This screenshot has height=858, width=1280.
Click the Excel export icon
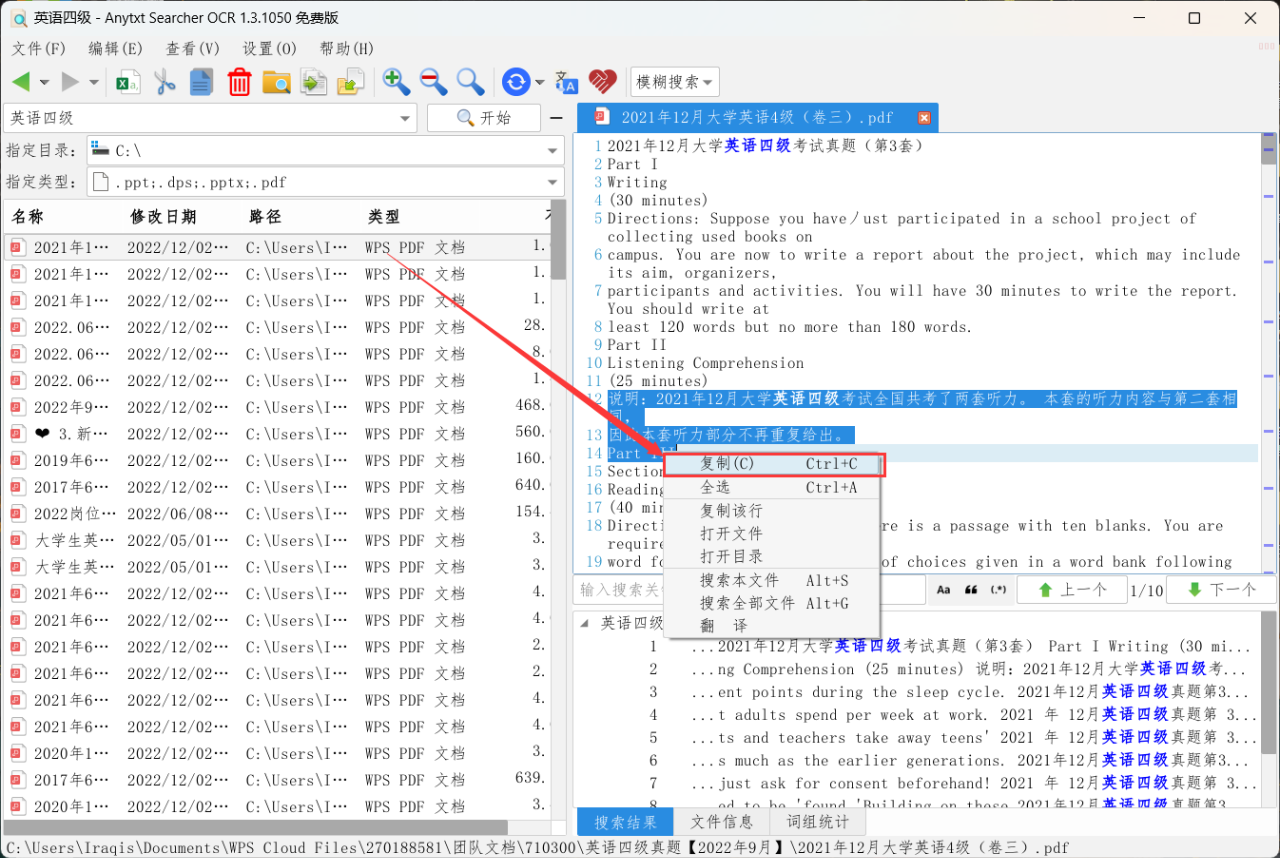click(128, 82)
